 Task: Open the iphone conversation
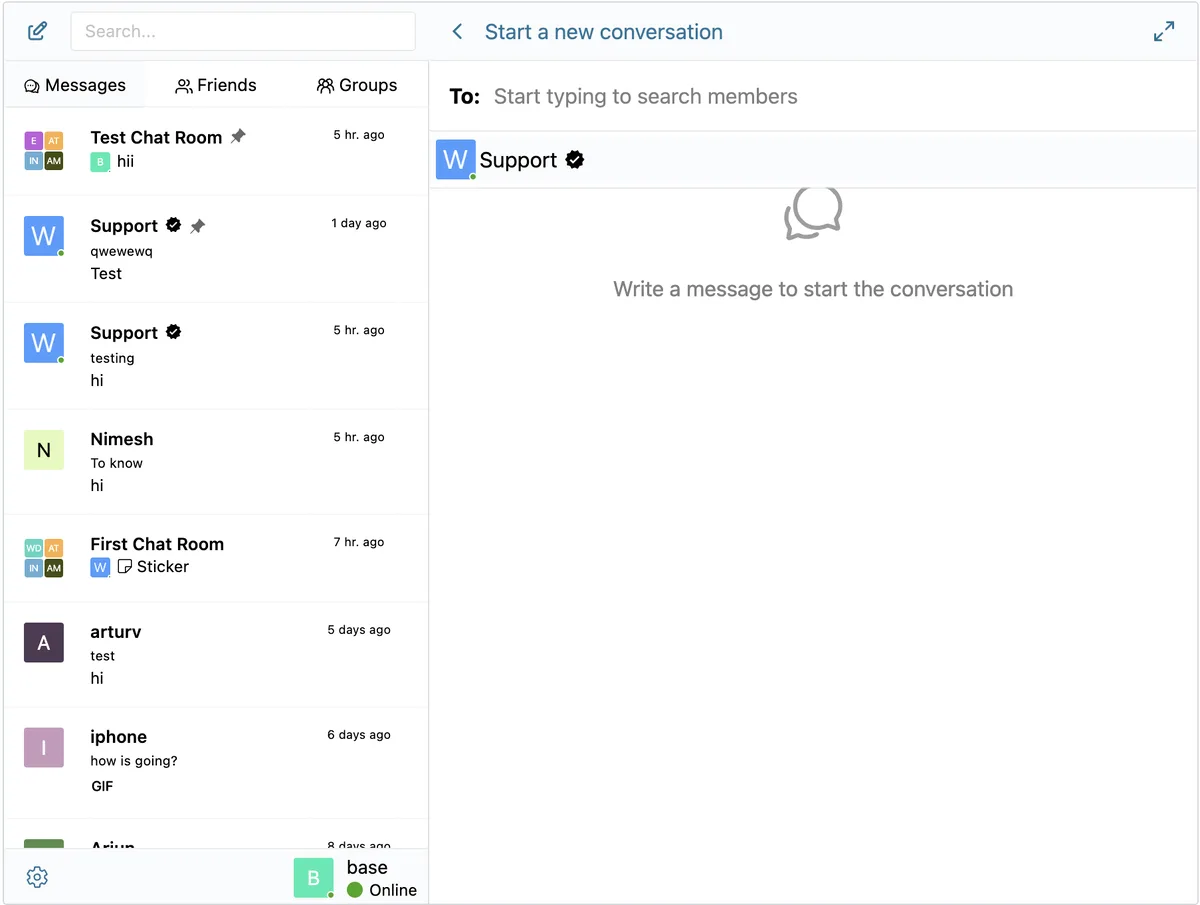pos(216,763)
